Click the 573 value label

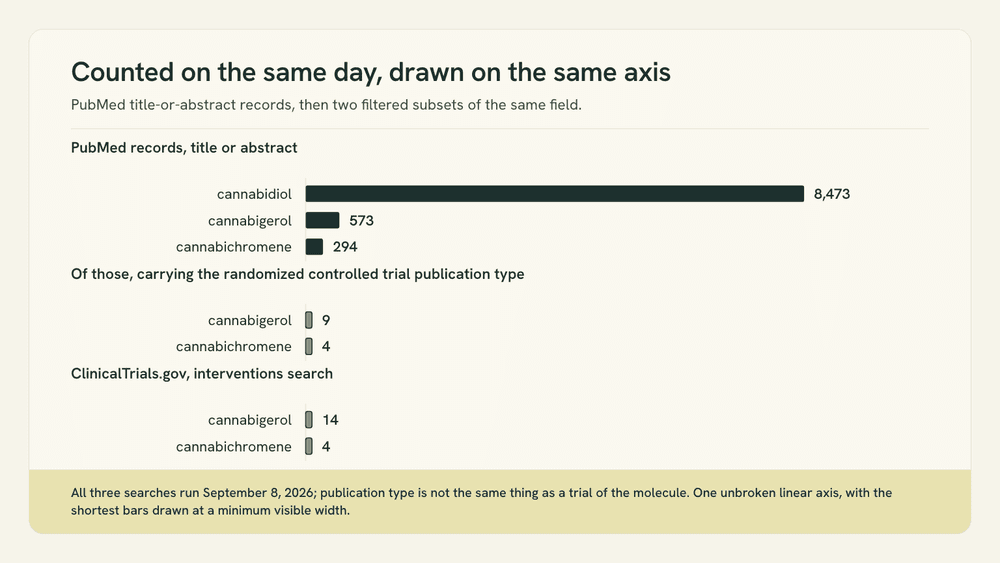tap(361, 221)
